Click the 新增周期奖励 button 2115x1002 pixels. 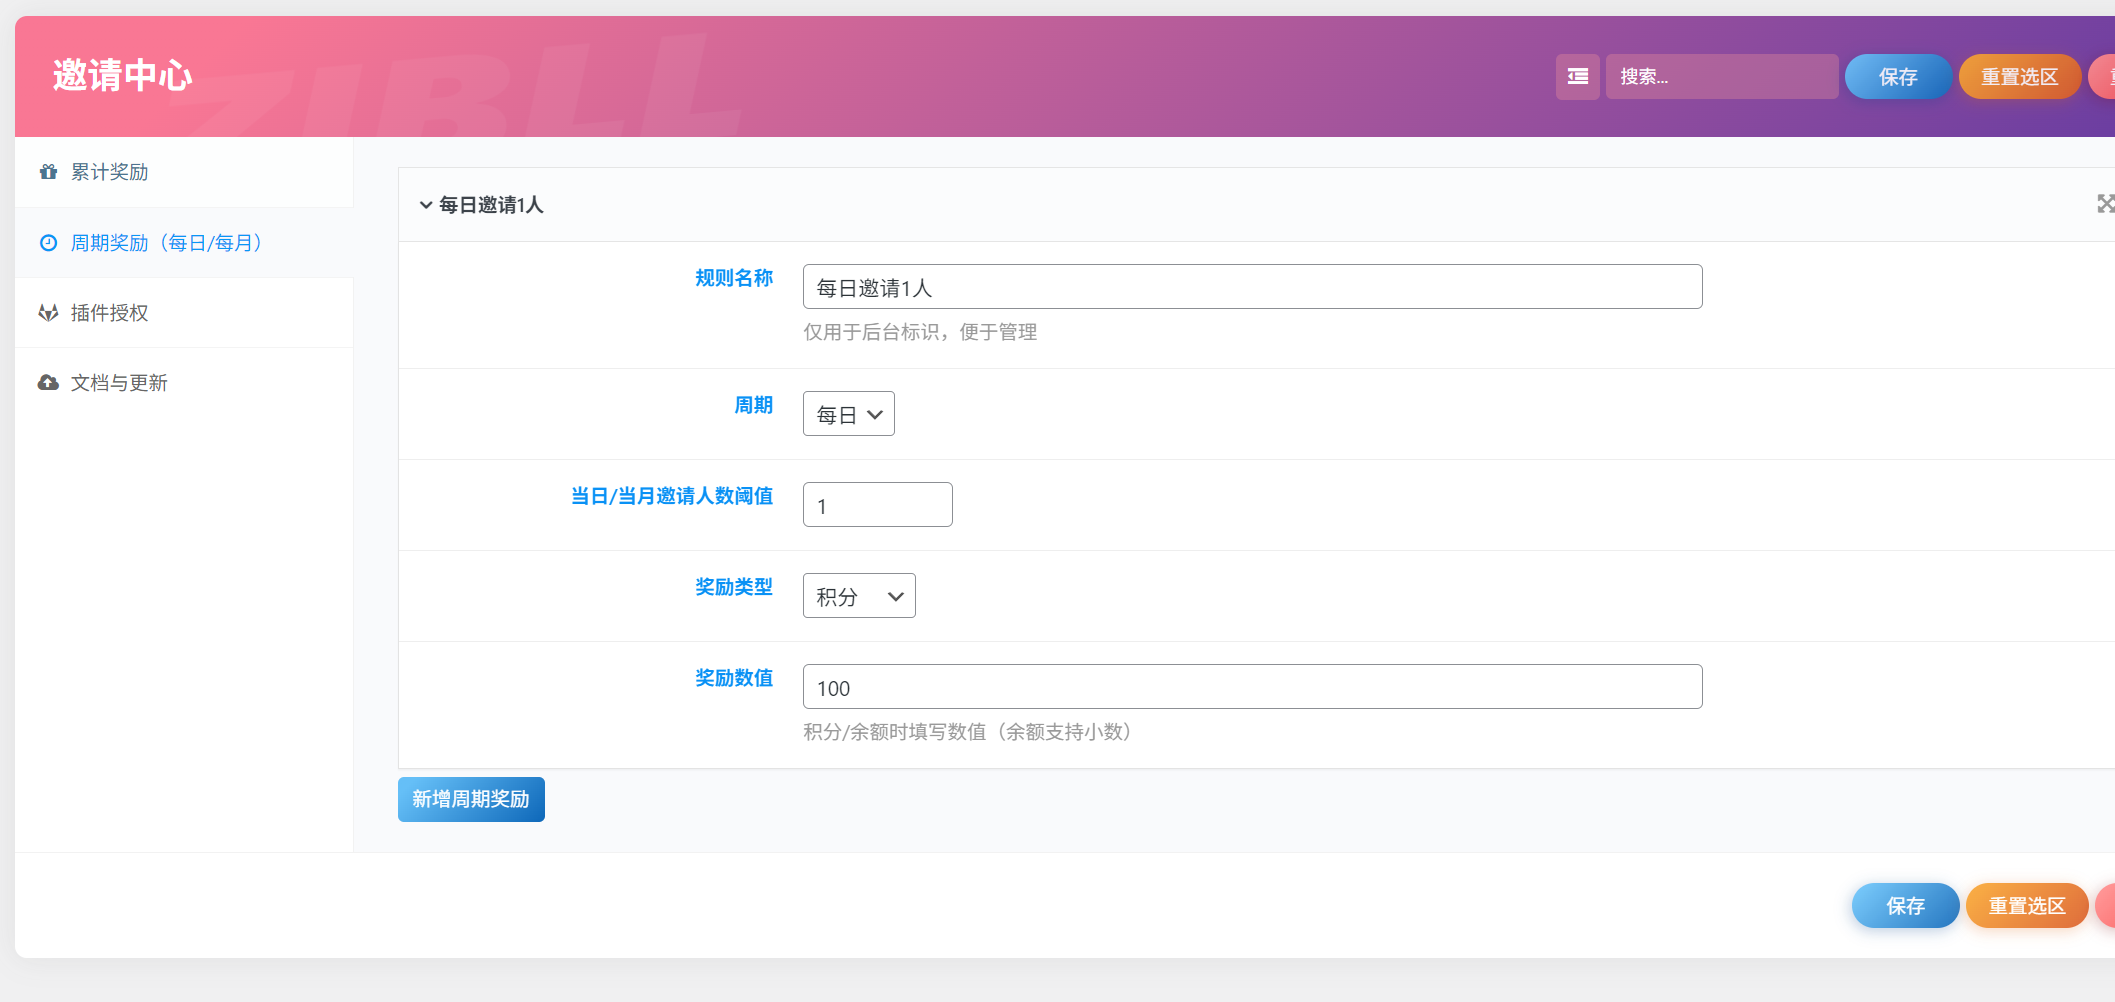click(x=470, y=798)
